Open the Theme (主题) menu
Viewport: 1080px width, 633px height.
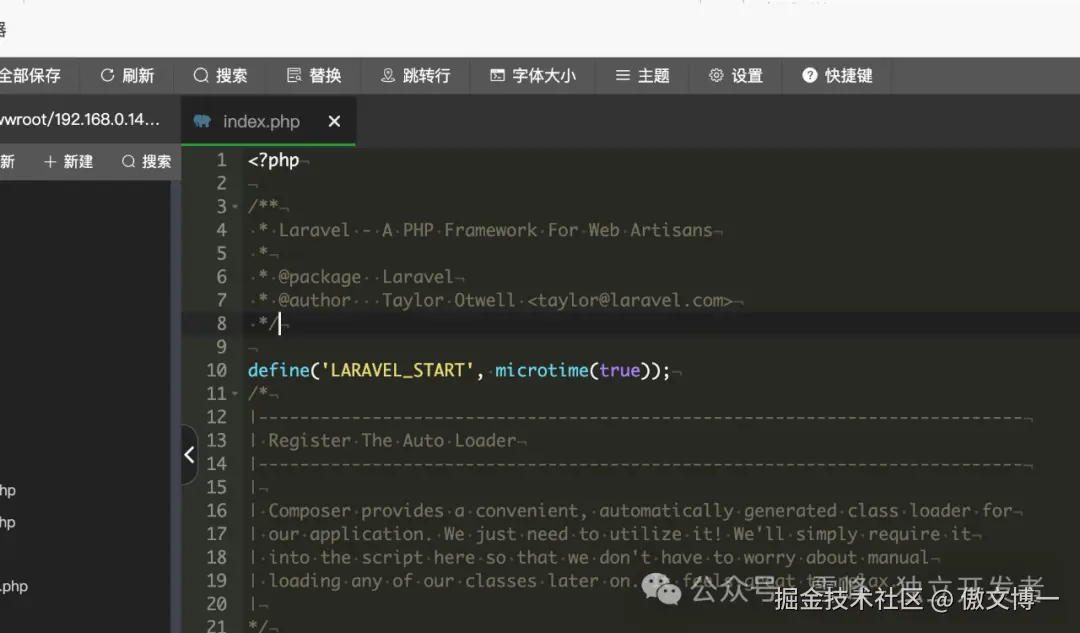click(x=643, y=76)
